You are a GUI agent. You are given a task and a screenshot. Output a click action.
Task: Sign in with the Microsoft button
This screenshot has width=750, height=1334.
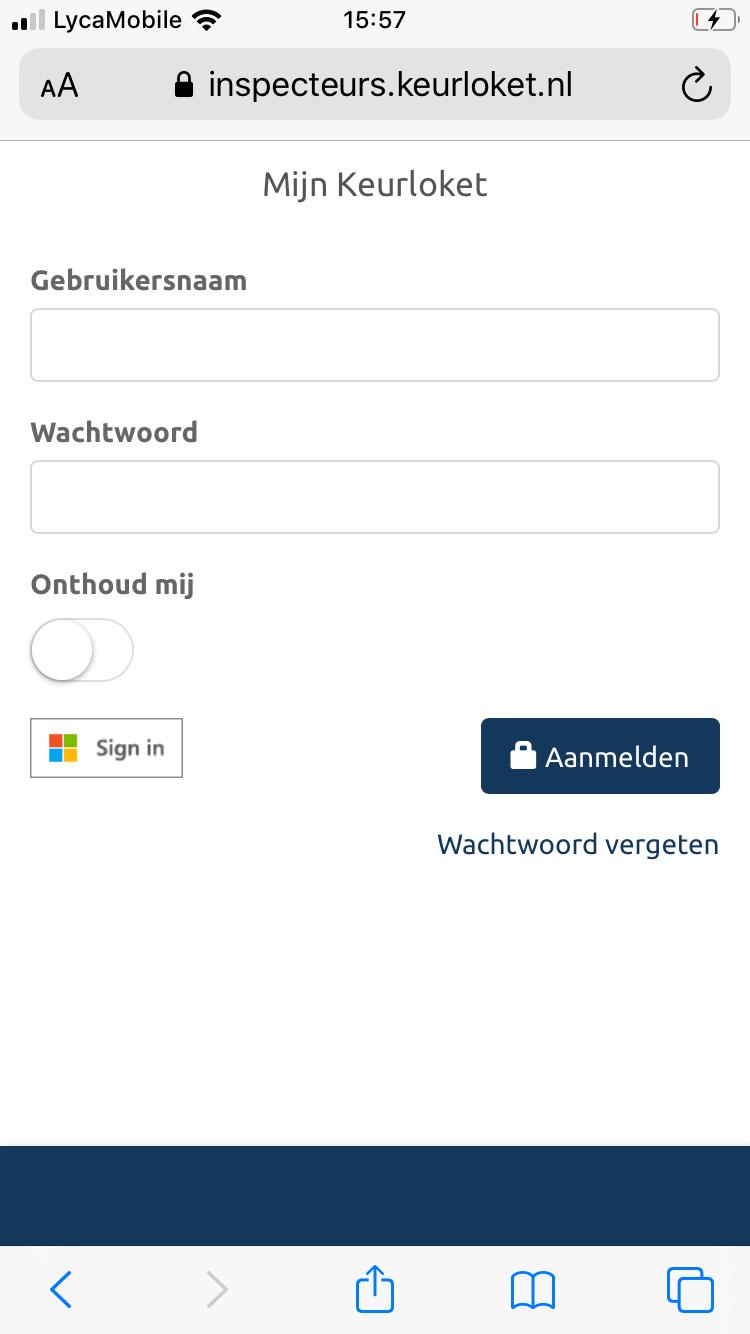pyautogui.click(x=107, y=748)
